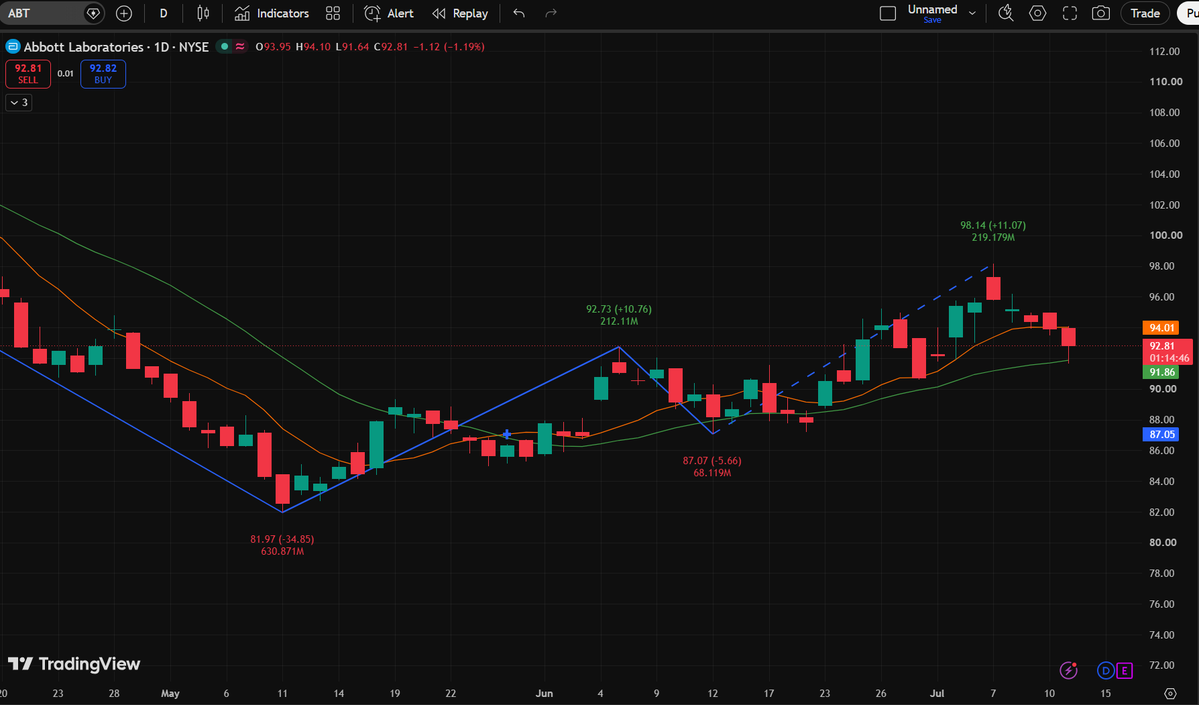Redo the last undone chart action
The width and height of the screenshot is (1199, 705).
551,13
